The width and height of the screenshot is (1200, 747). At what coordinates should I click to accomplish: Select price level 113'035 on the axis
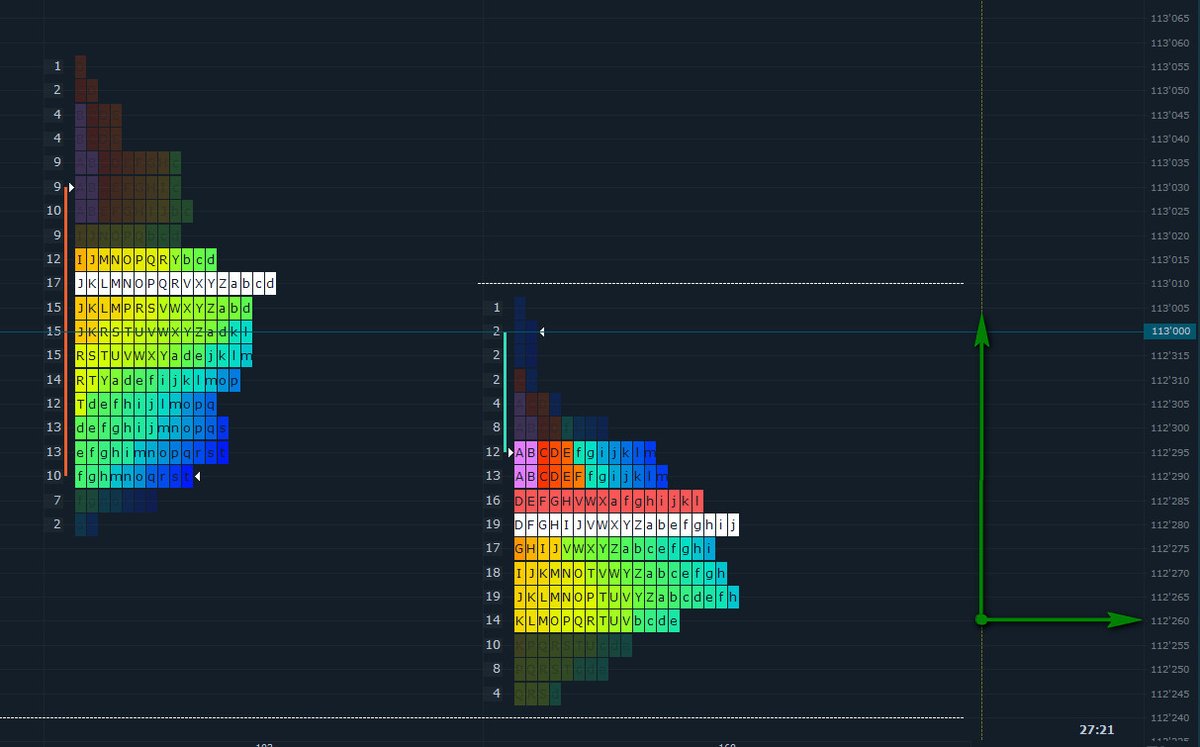(1170, 163)
